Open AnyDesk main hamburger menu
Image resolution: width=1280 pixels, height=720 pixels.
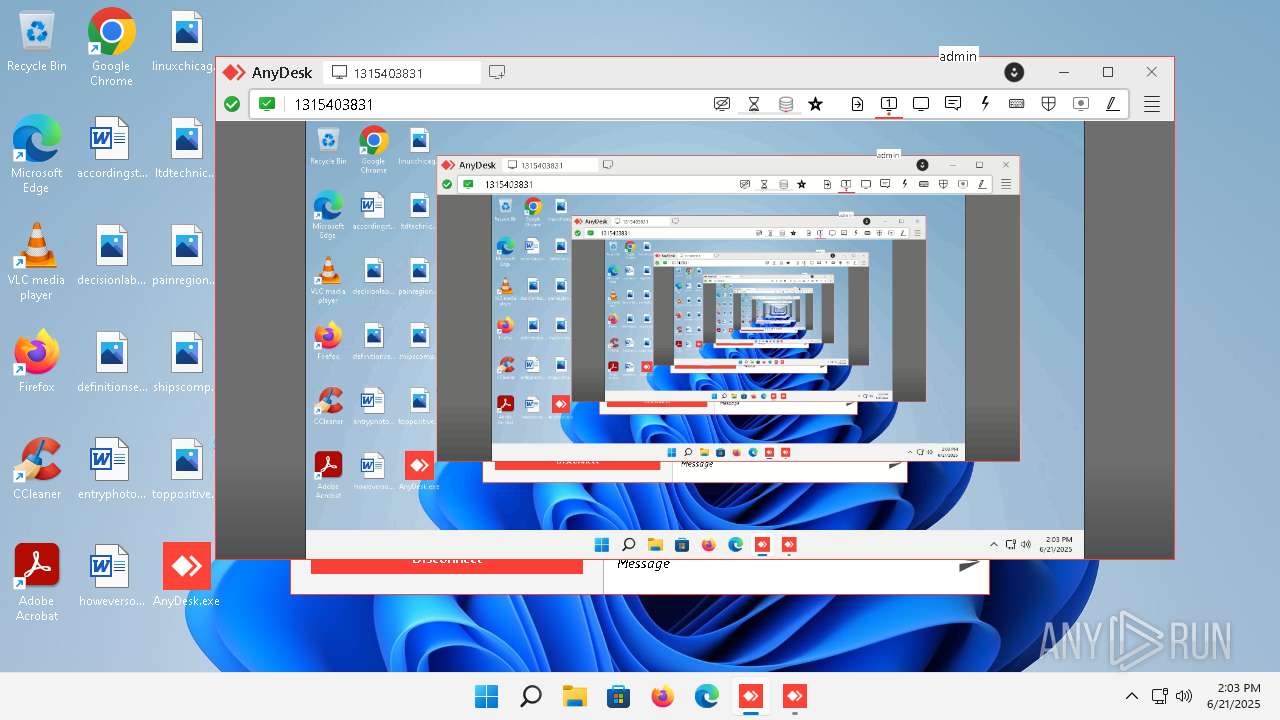1152,104
